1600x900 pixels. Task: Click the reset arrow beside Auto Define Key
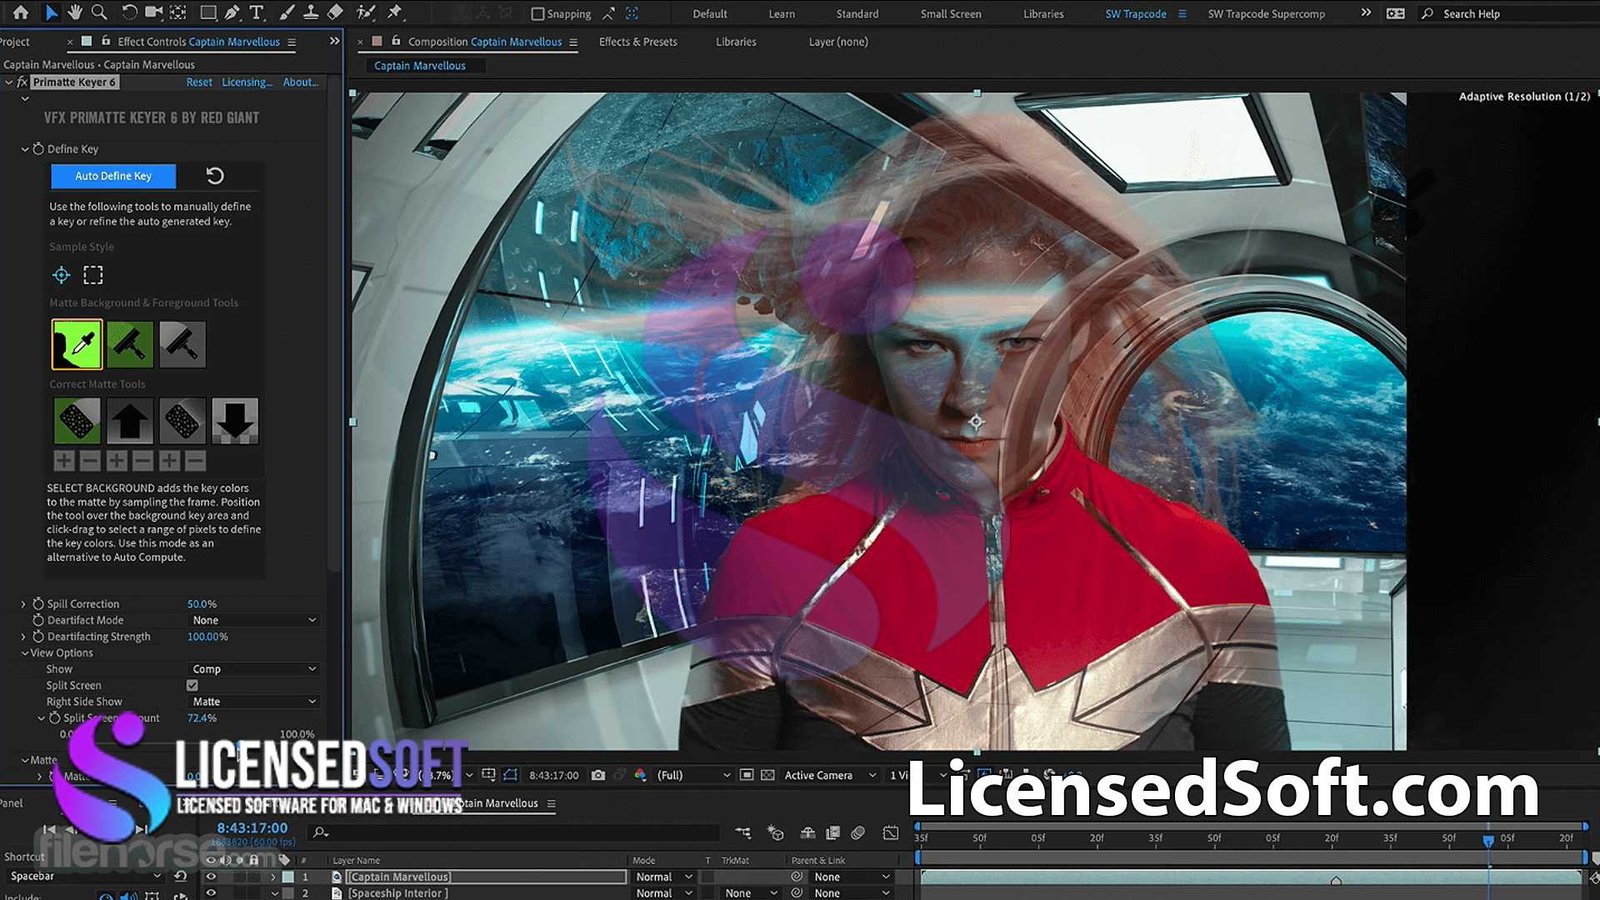[x=215, y=176]
